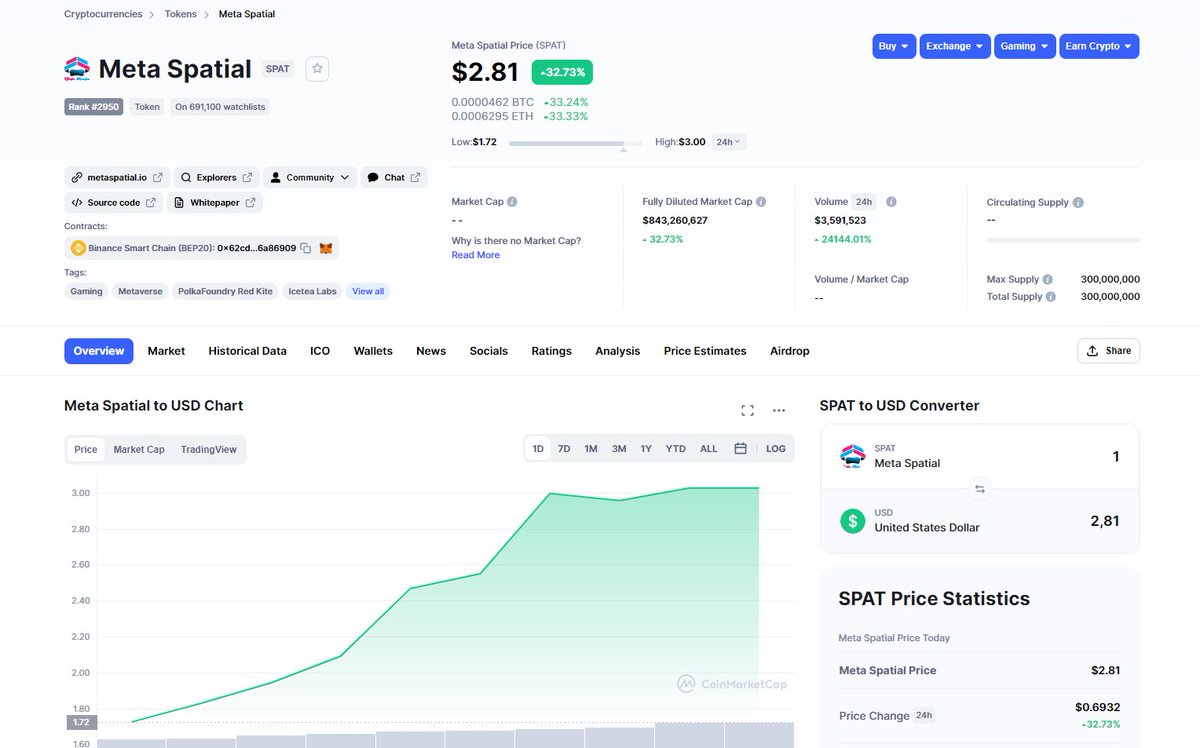
Task: Change Price Change 24h period selector
Action: tap(924, 715)
